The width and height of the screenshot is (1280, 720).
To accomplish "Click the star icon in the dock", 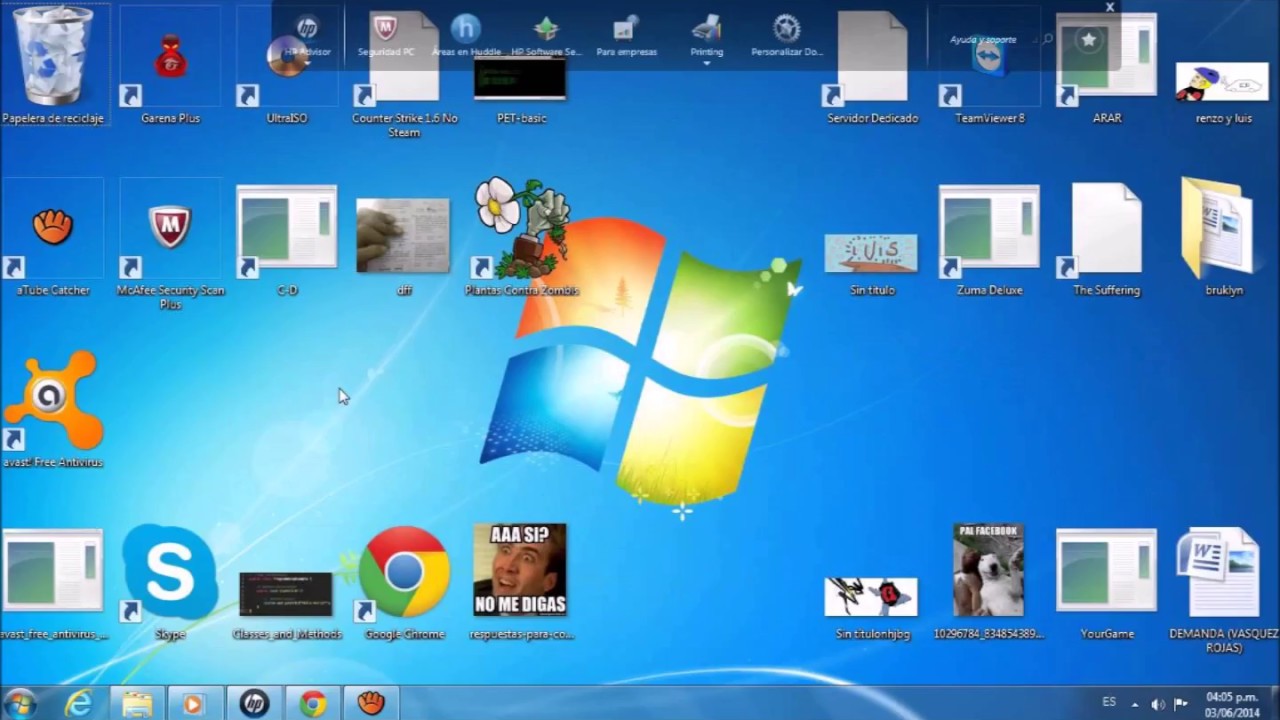I will tap(1088, 39).
